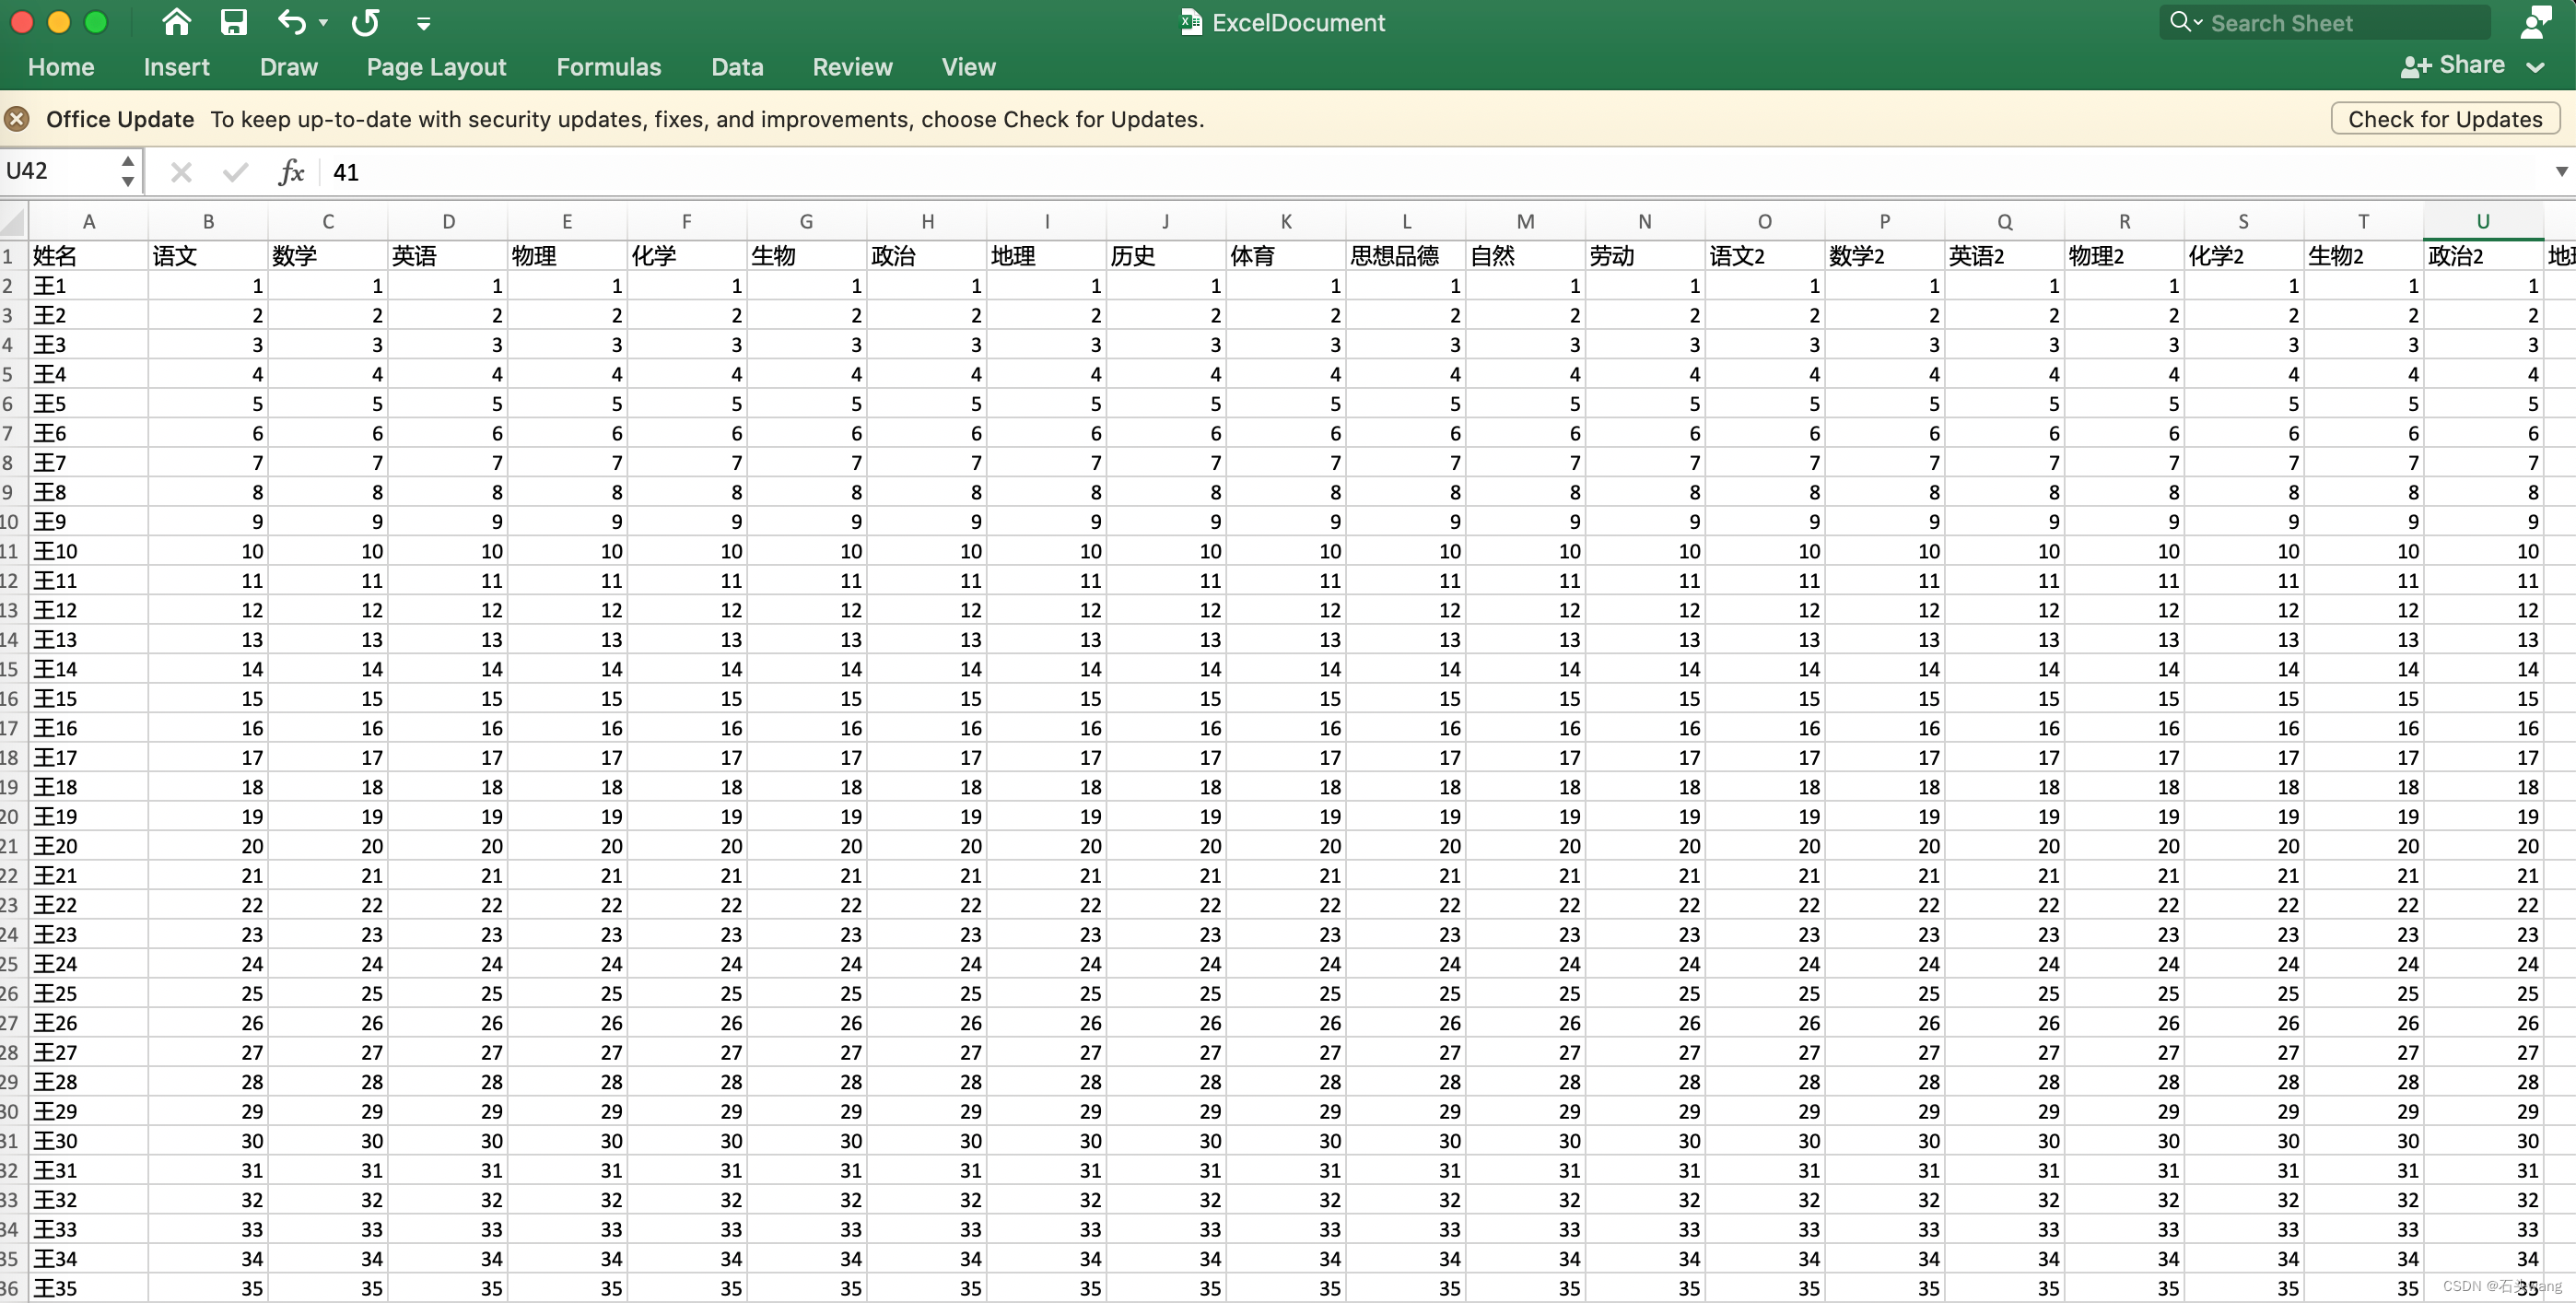Open the Formulas ribbon tab

click(608, 66)
